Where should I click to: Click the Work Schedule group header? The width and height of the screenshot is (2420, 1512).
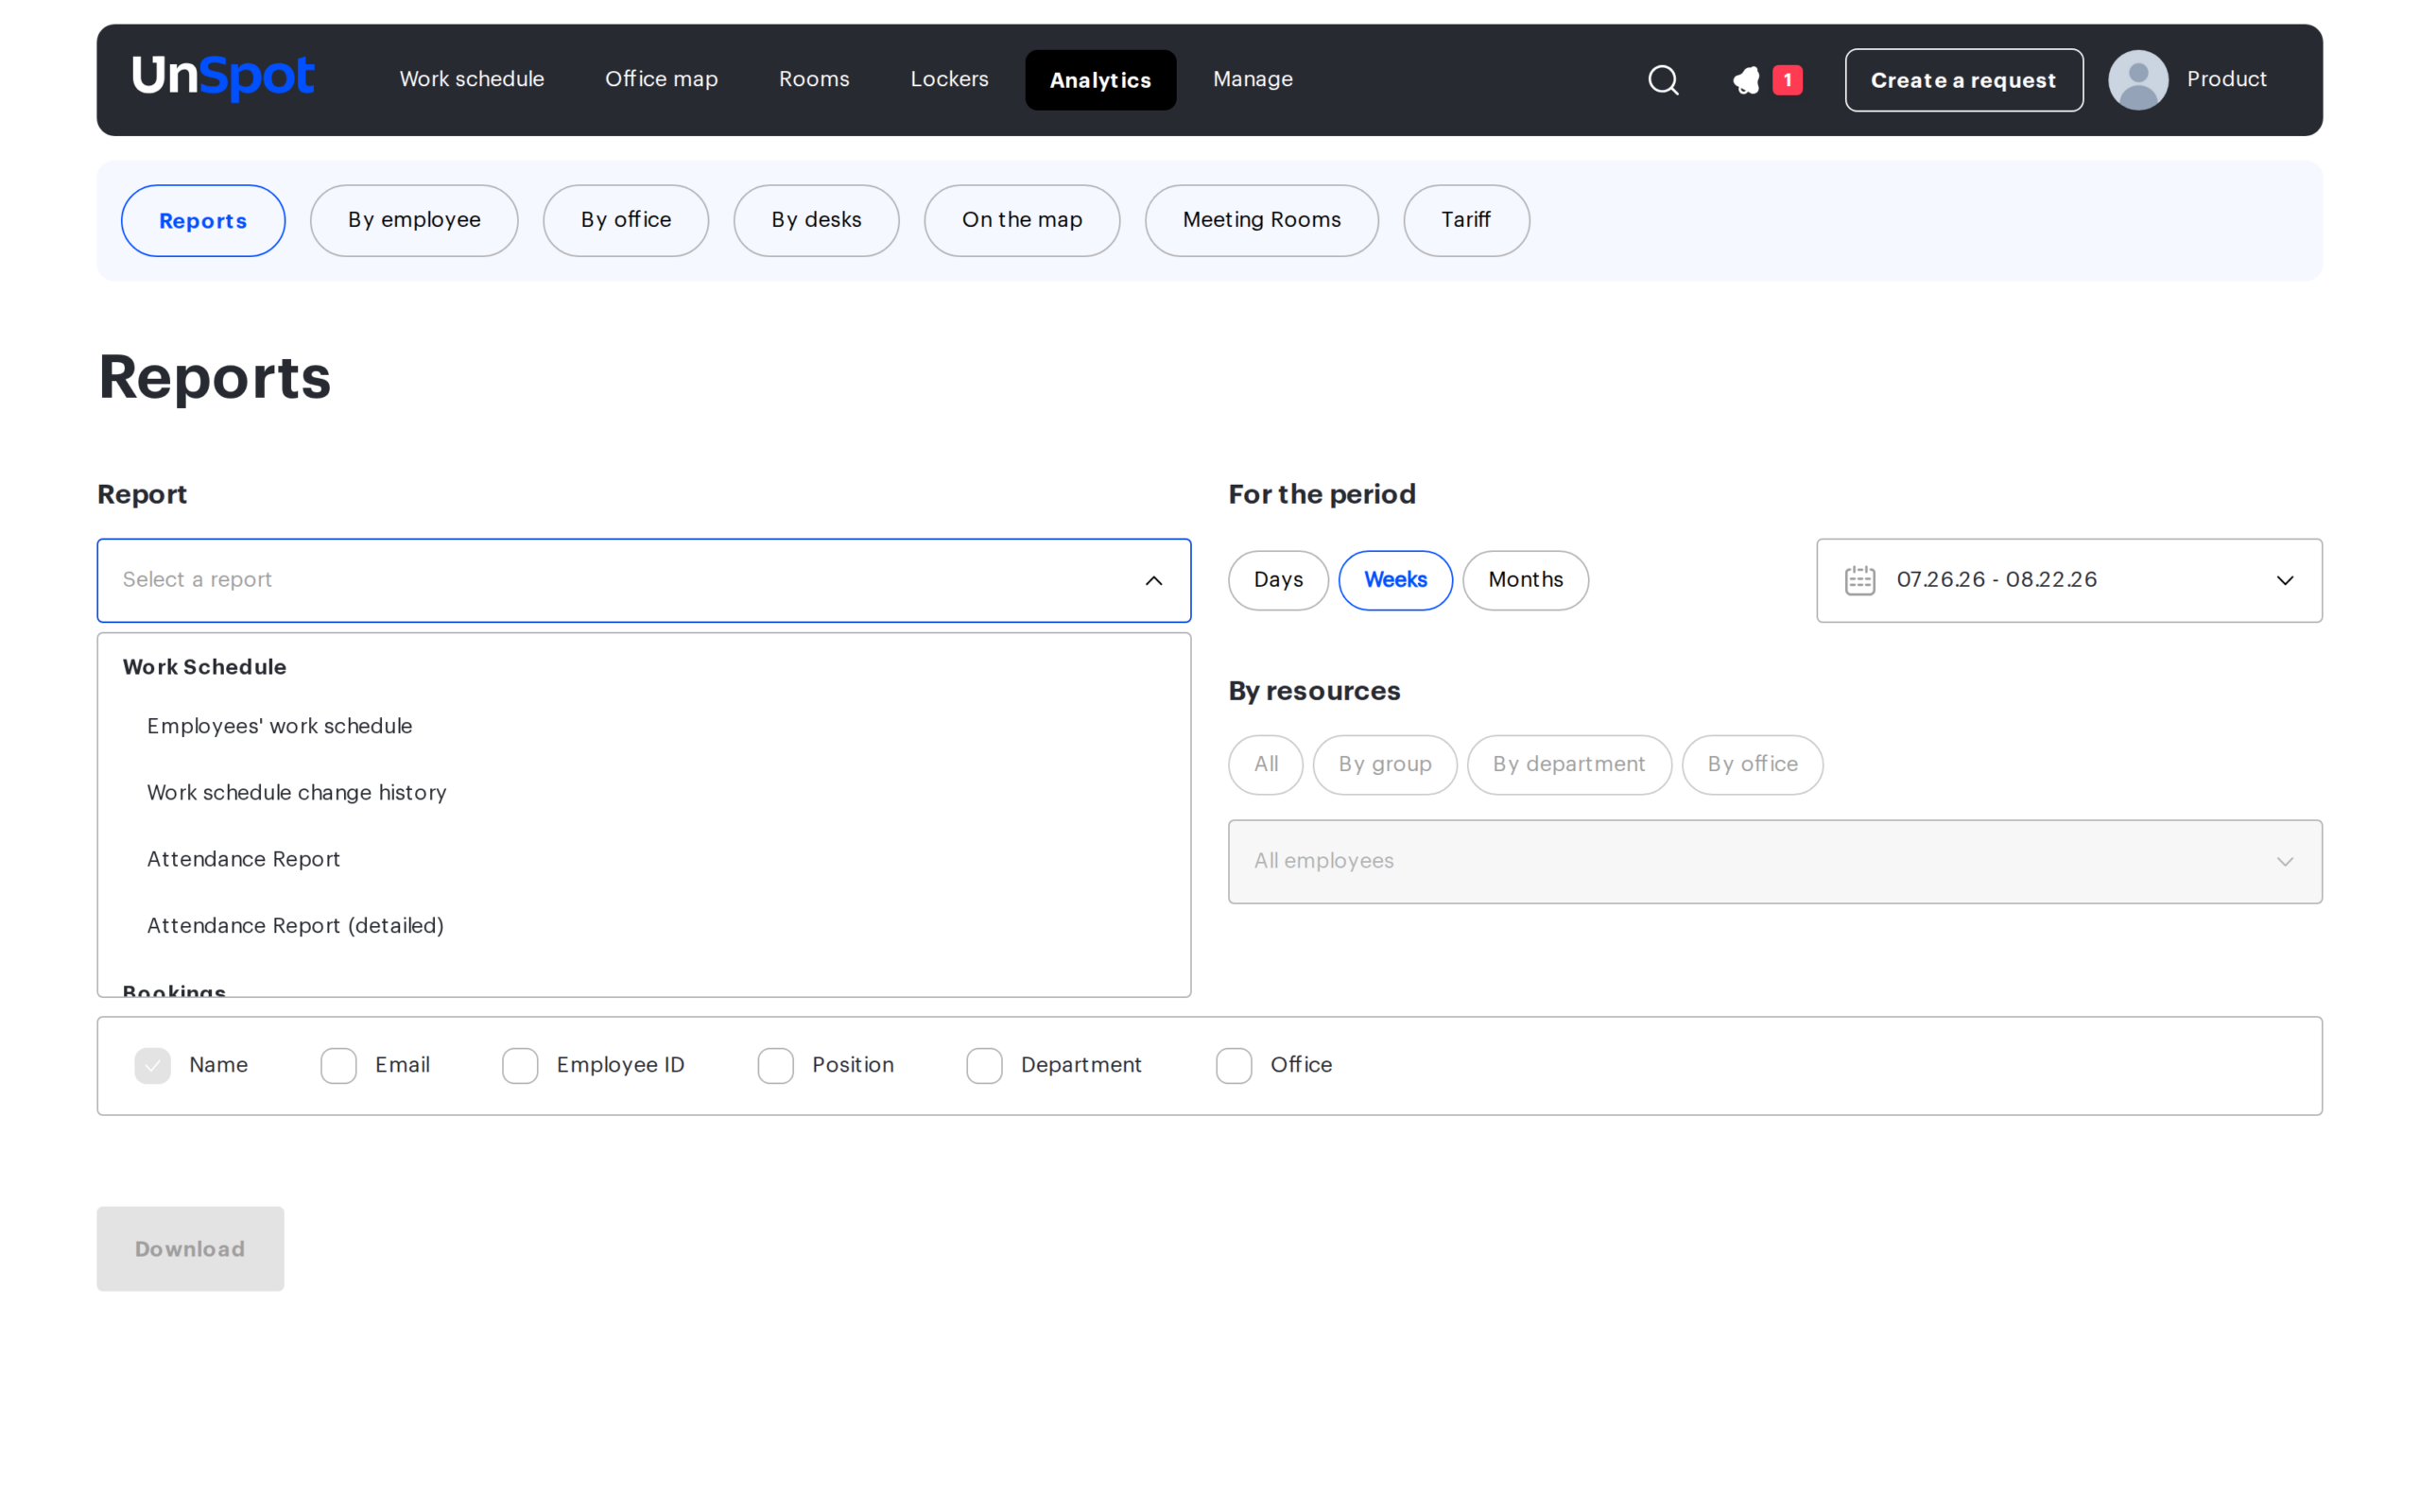[x=205, y=667]
